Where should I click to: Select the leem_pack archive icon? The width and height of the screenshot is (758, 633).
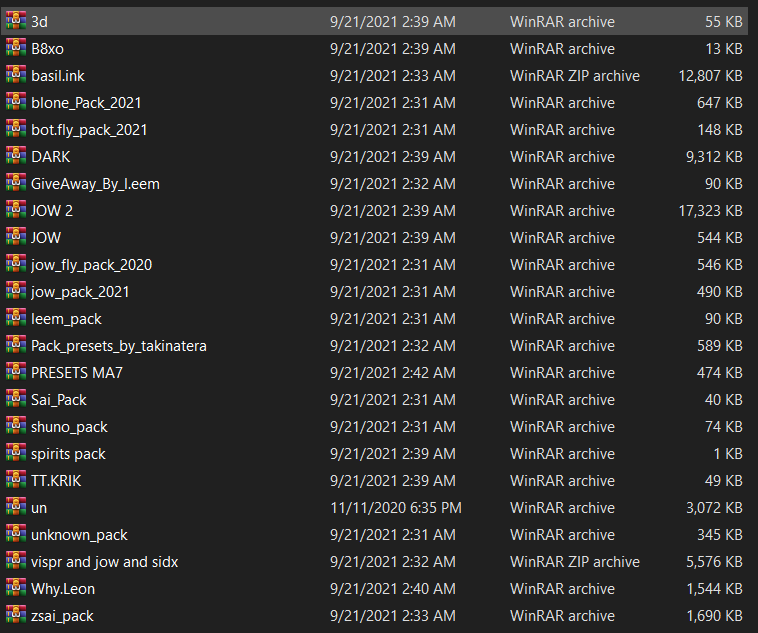pyautogui.click(x=16, y=318)
